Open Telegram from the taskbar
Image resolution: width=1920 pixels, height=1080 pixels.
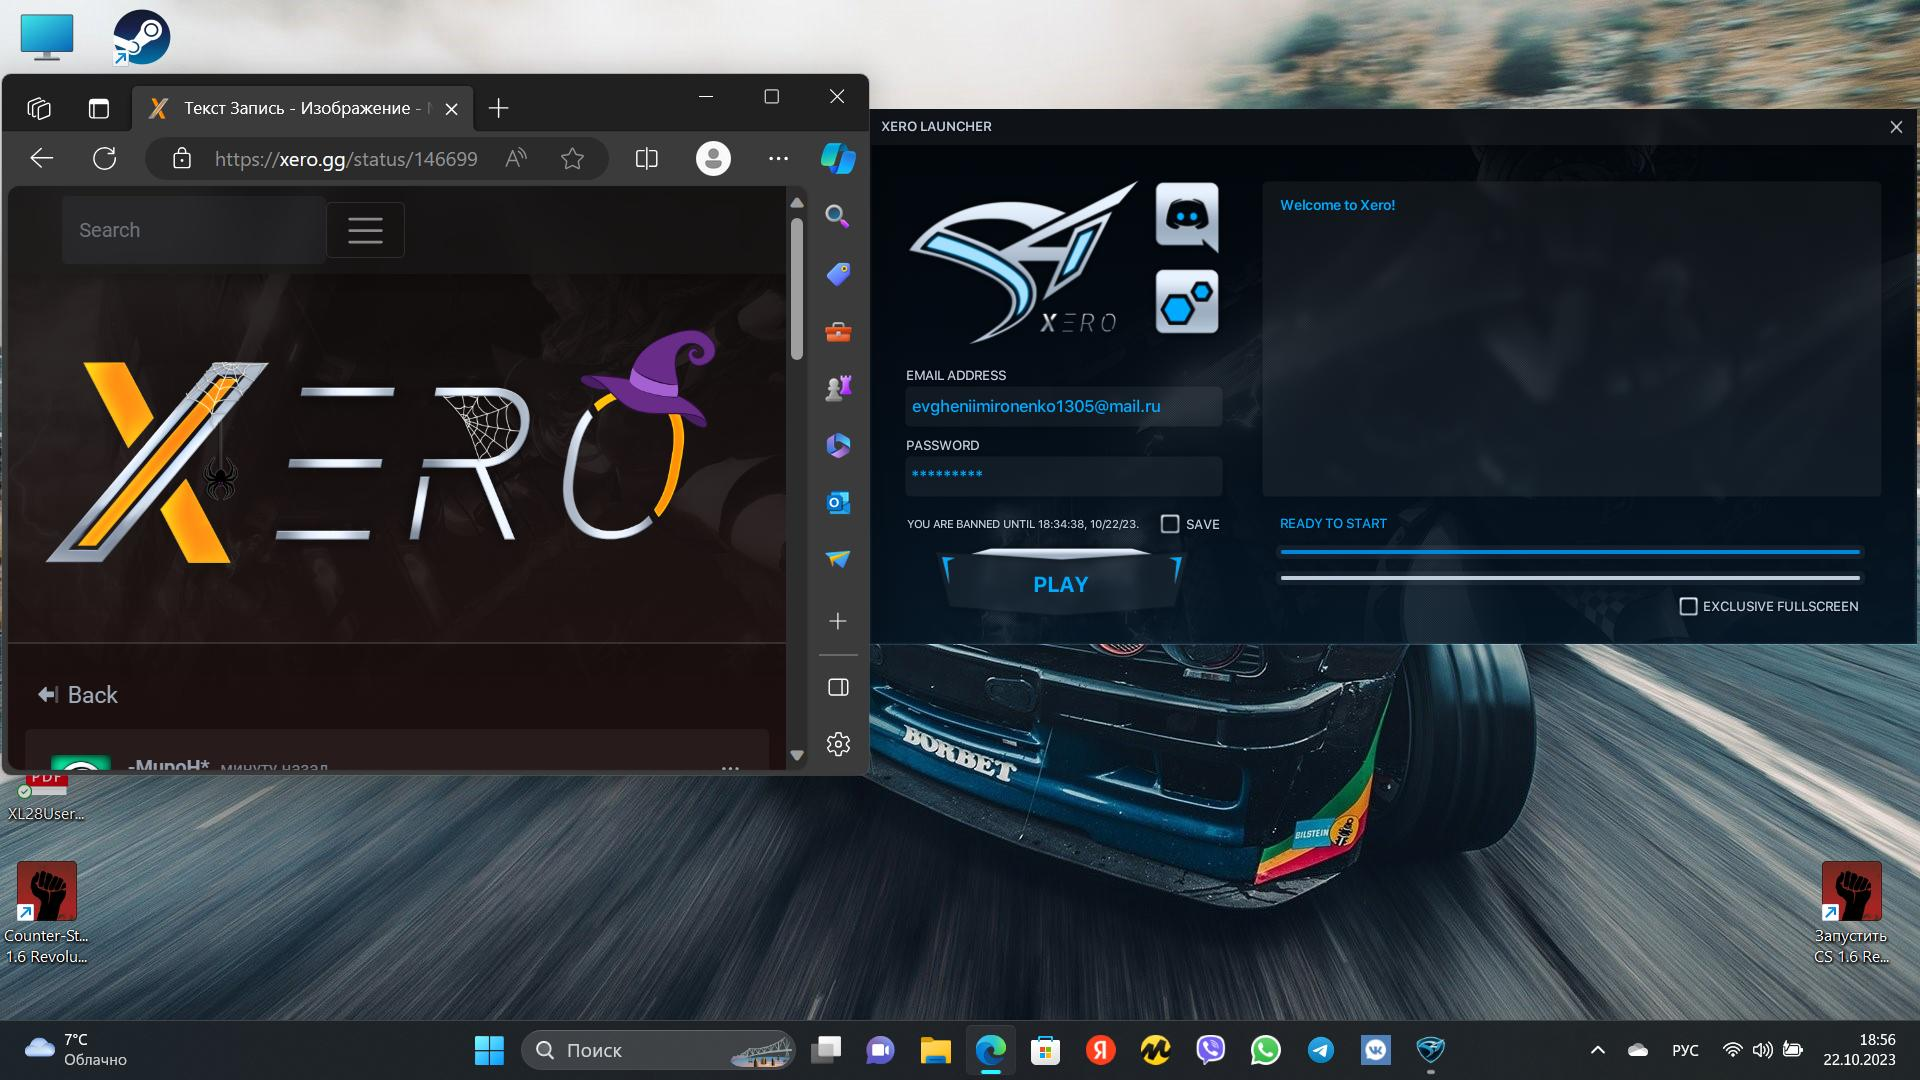click(1320, 1050)
